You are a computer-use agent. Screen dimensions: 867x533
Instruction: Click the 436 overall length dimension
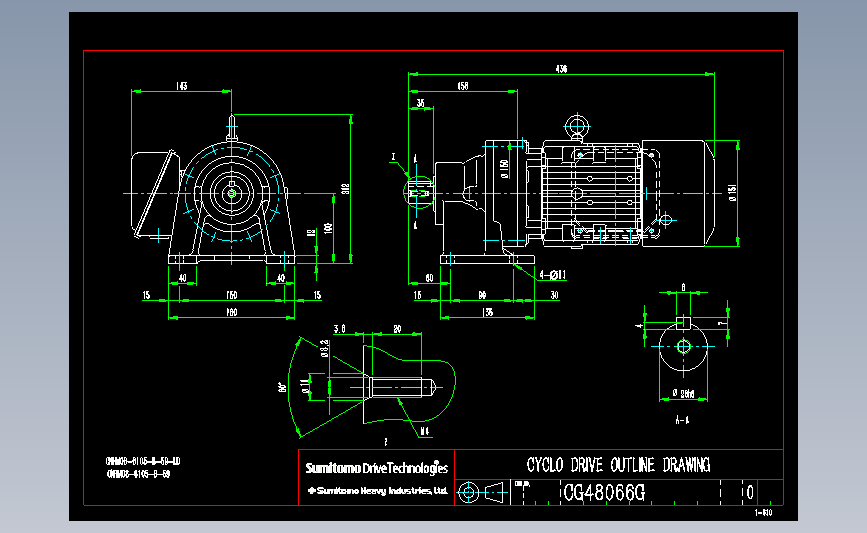click(561, 69)
